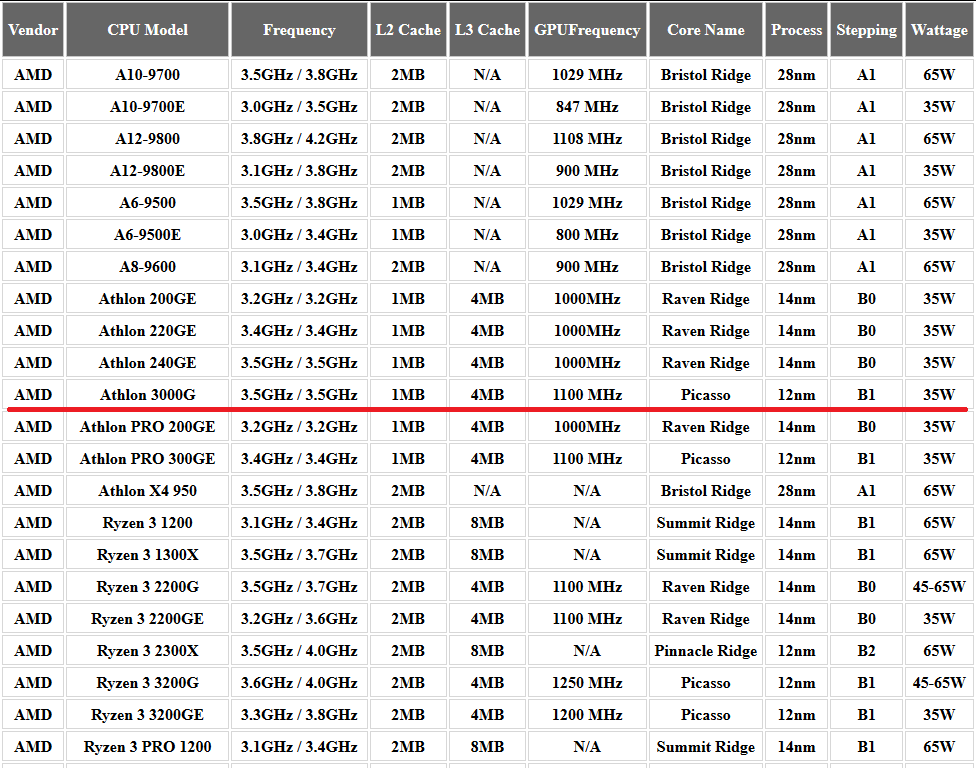
Task: Click the 1200 MHz GPU frequency cell
Action: coord(587,714)
